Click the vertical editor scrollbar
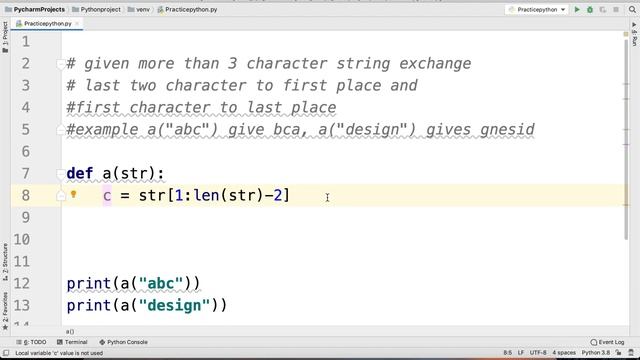The image size is (640, 360). (x=626, y=139)
